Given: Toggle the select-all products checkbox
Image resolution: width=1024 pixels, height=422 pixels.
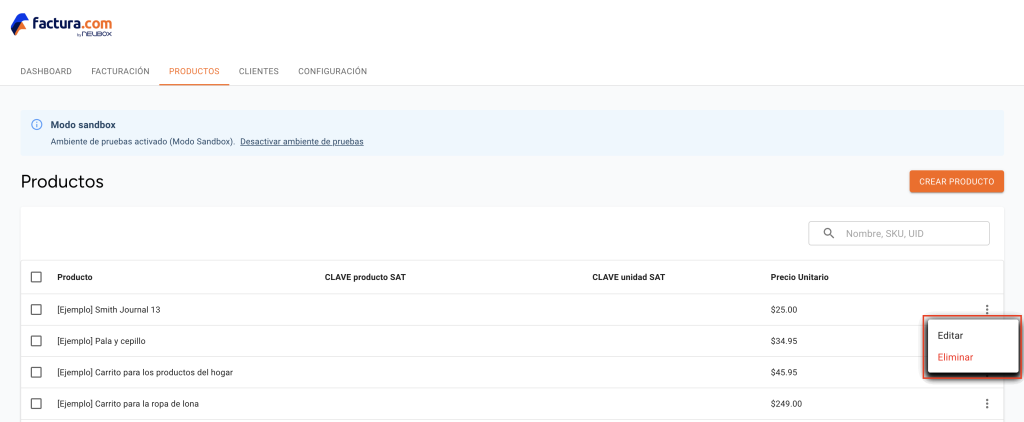Looking at the screenshot, I should point(37,277).
